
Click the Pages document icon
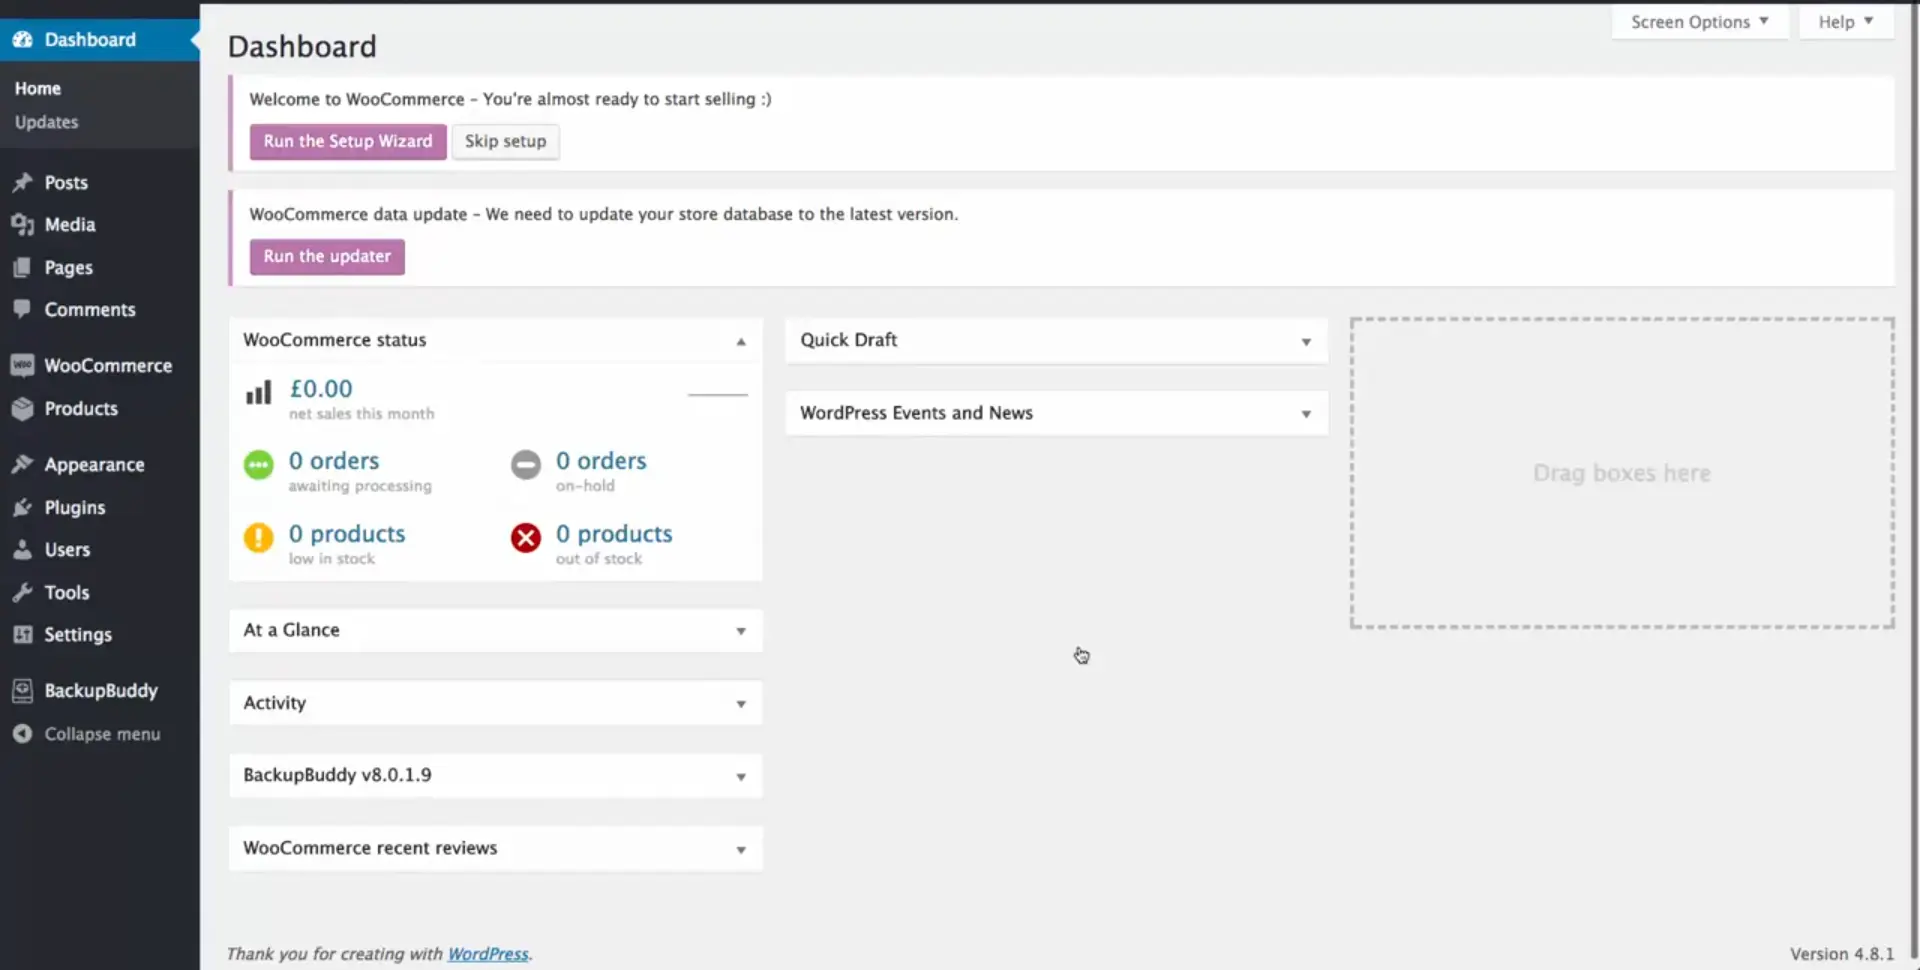(23, 267)
